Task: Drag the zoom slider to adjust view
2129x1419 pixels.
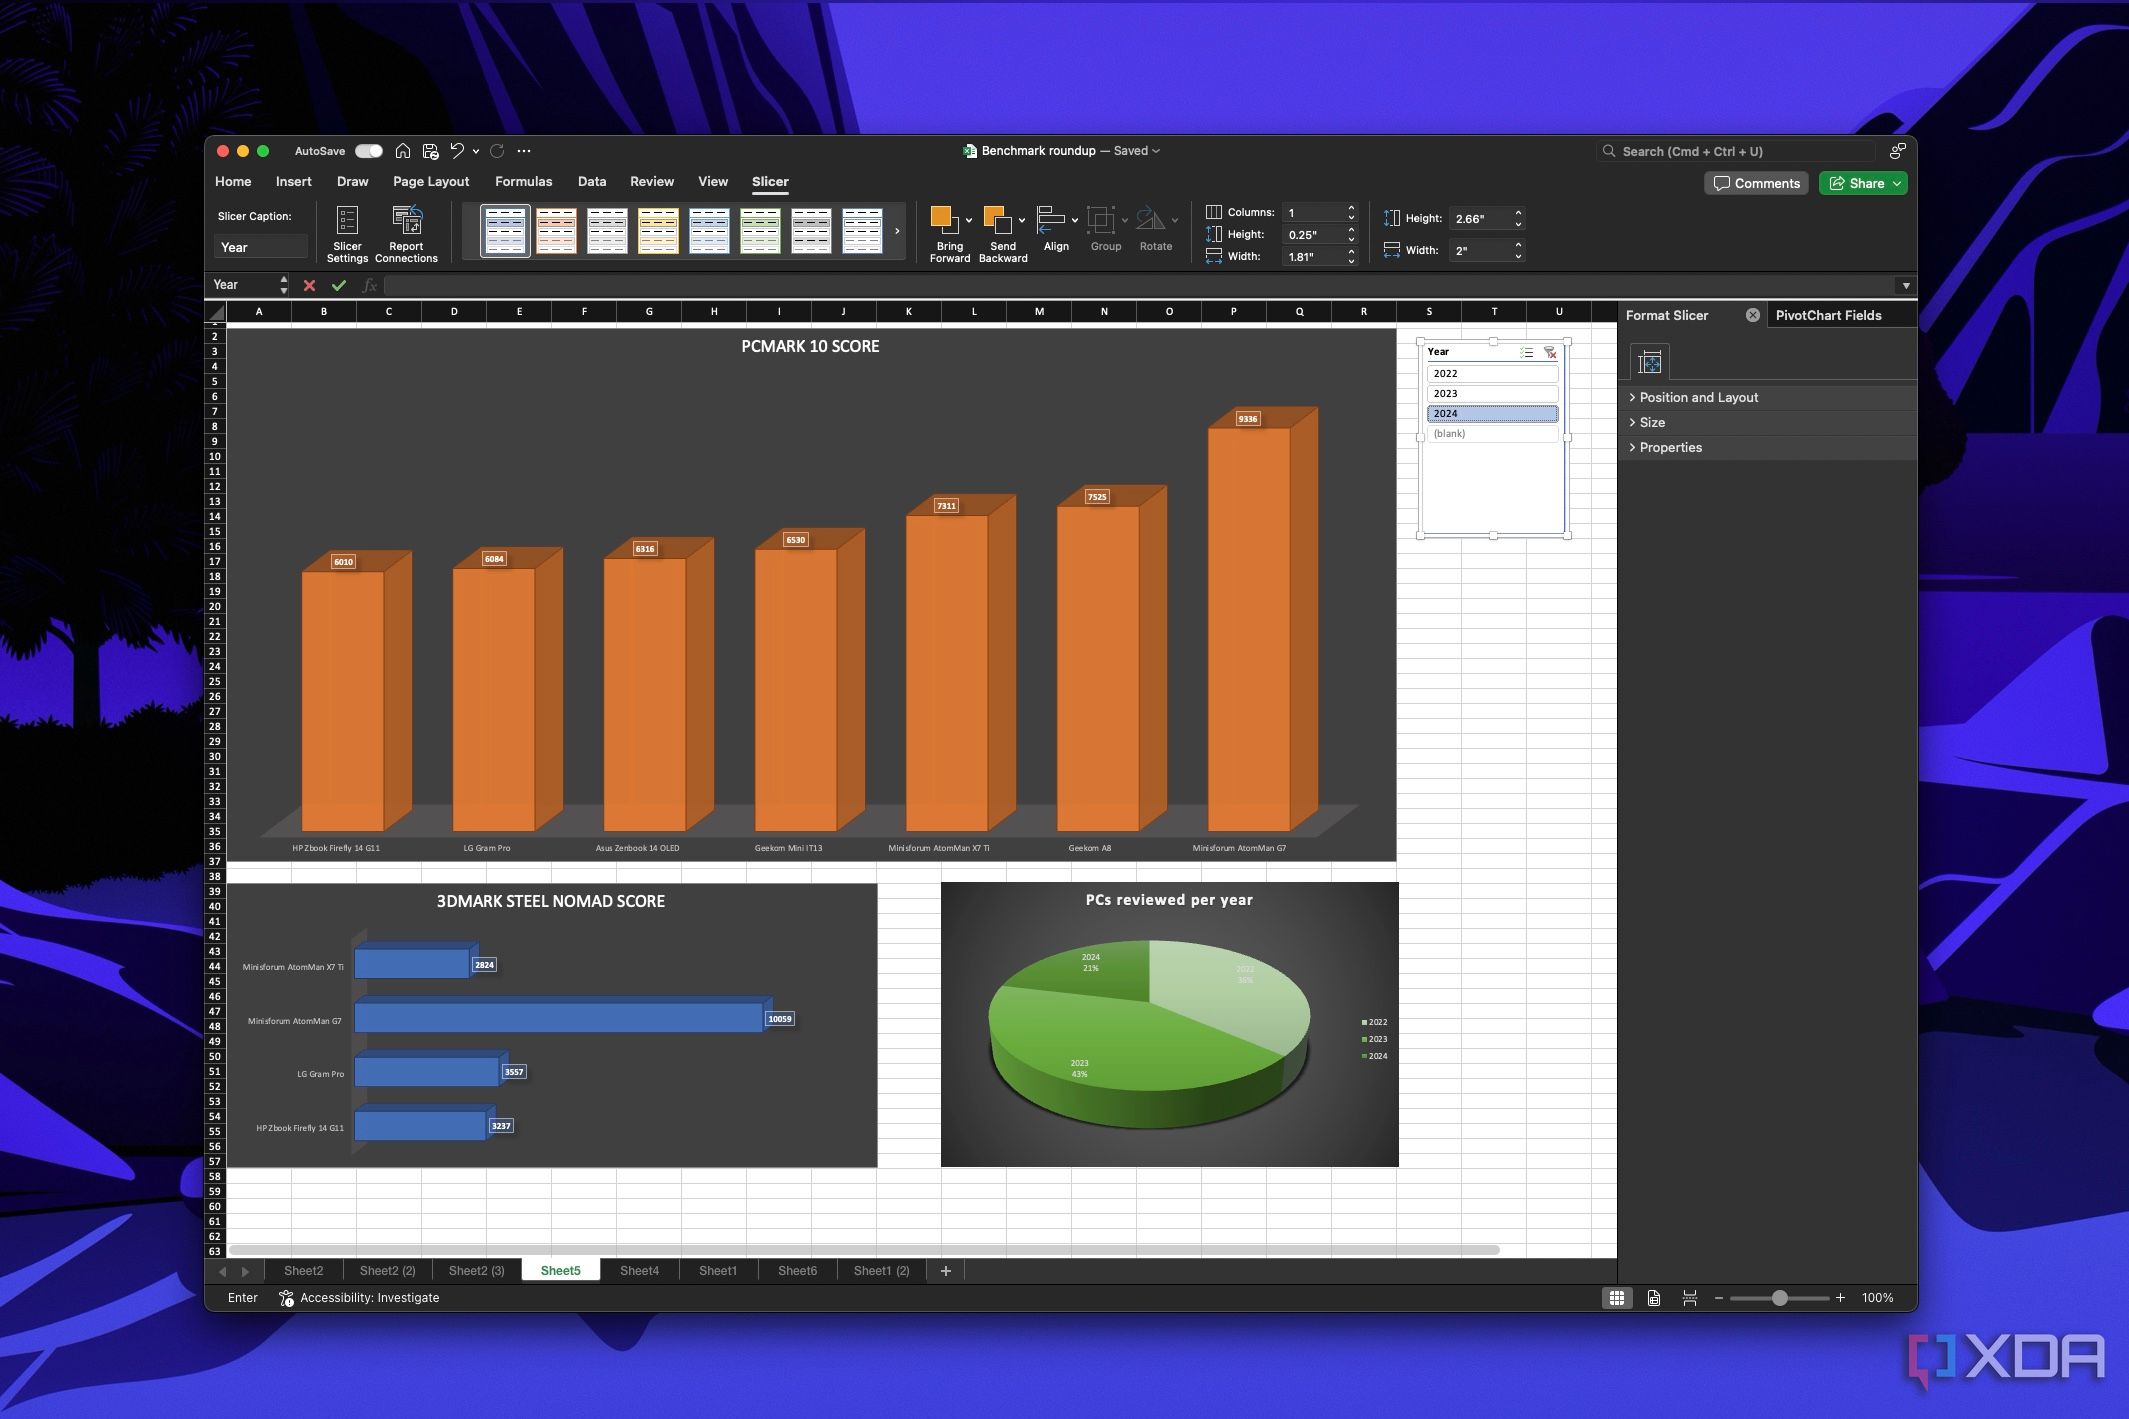Action: (x=1778, y=1295)
